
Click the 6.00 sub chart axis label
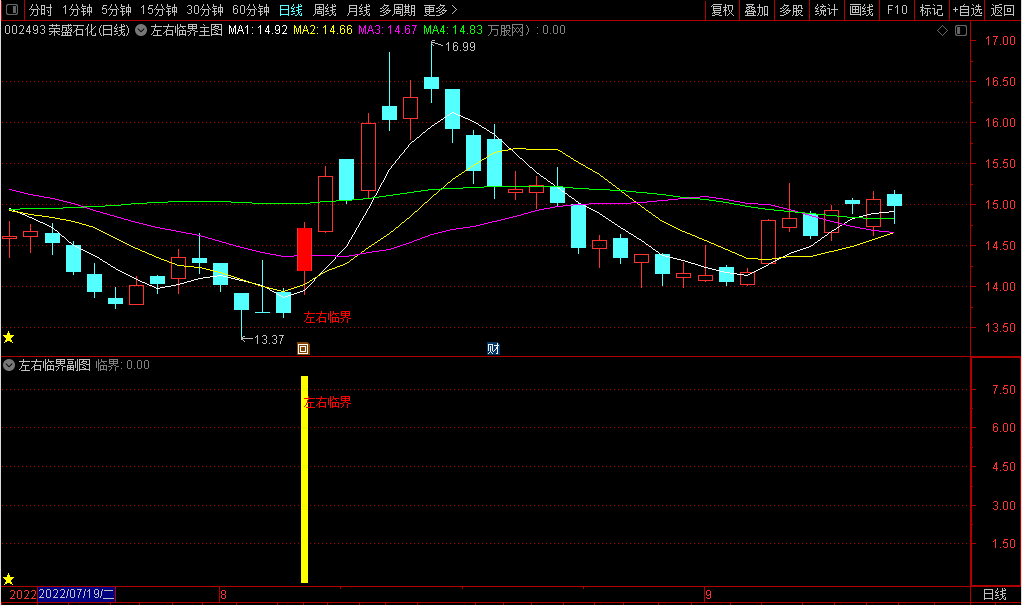(1004, 428)
